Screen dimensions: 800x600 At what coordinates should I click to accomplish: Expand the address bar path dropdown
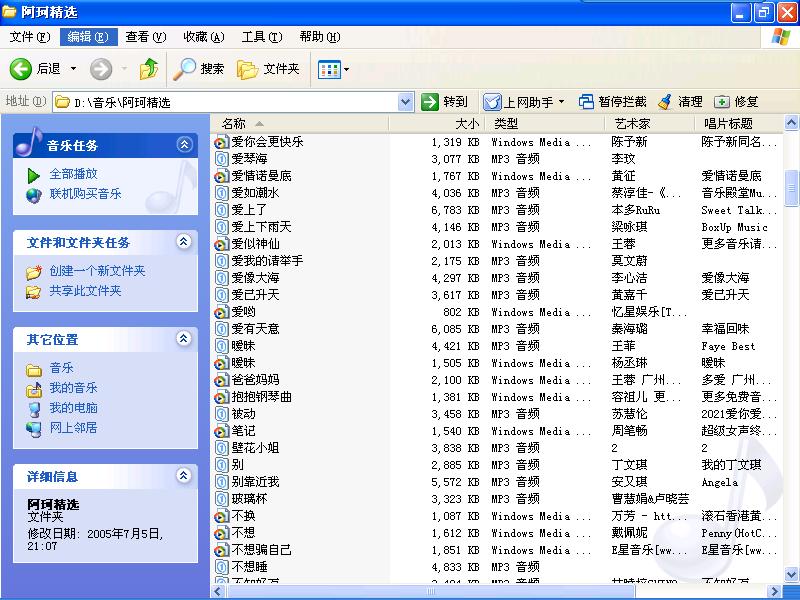coord(405,102)
